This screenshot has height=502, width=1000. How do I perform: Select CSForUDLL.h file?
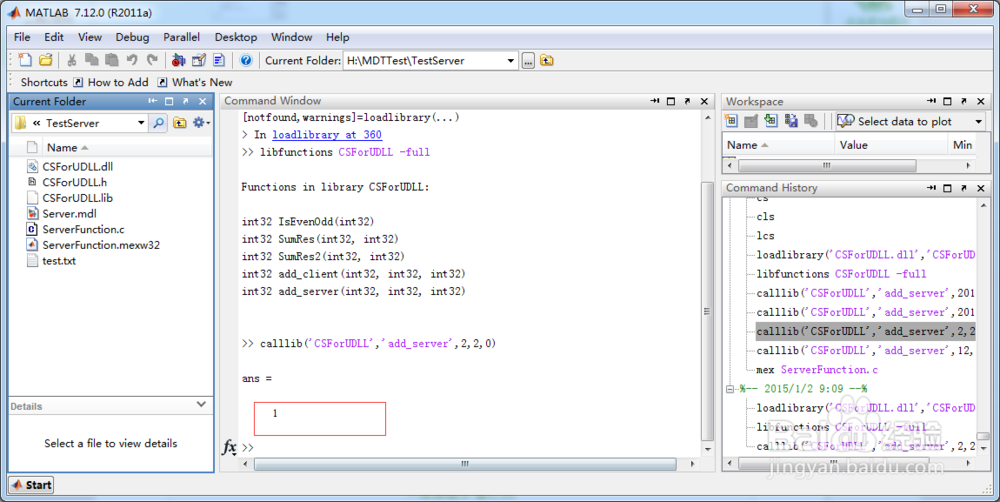(x=67, y=182)
